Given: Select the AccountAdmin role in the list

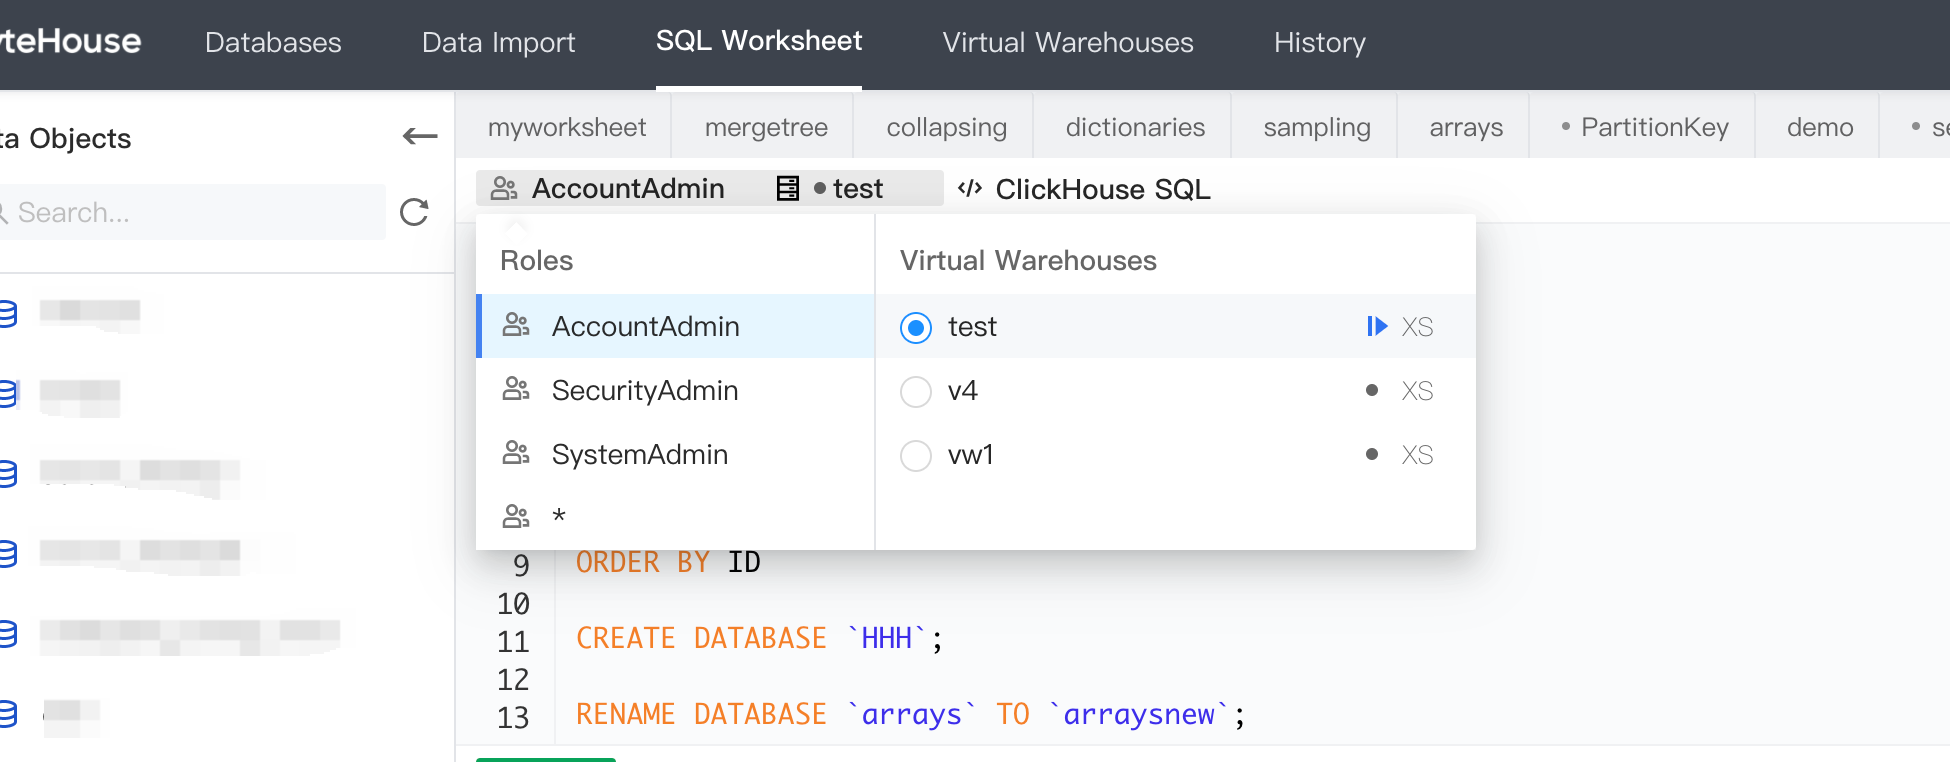Looking at the screenshot, I should pyautogui.click(x=676, y=326).
